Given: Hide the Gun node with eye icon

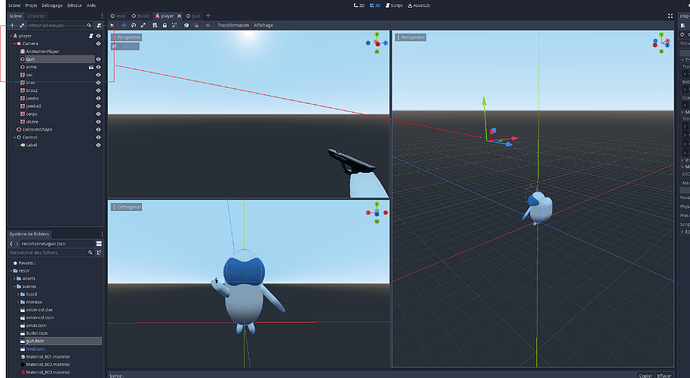Looking at the screenshot, I should pyautogui.click(x=98, y=59).
